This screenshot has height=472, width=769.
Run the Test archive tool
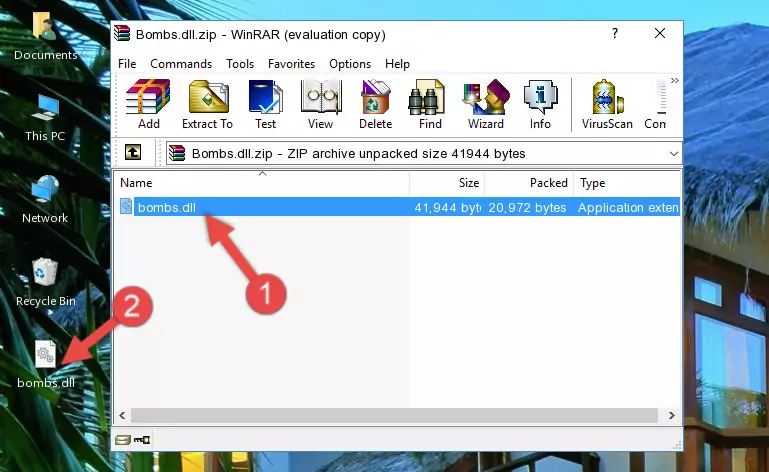tap(265, 105)
